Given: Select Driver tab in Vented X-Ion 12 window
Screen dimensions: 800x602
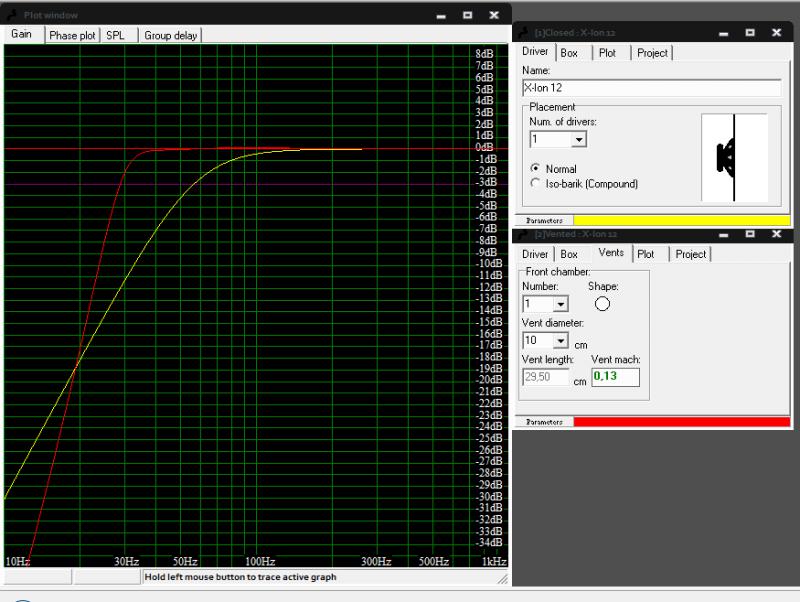Looking at the screenshot, I should (x=535, y=254).
